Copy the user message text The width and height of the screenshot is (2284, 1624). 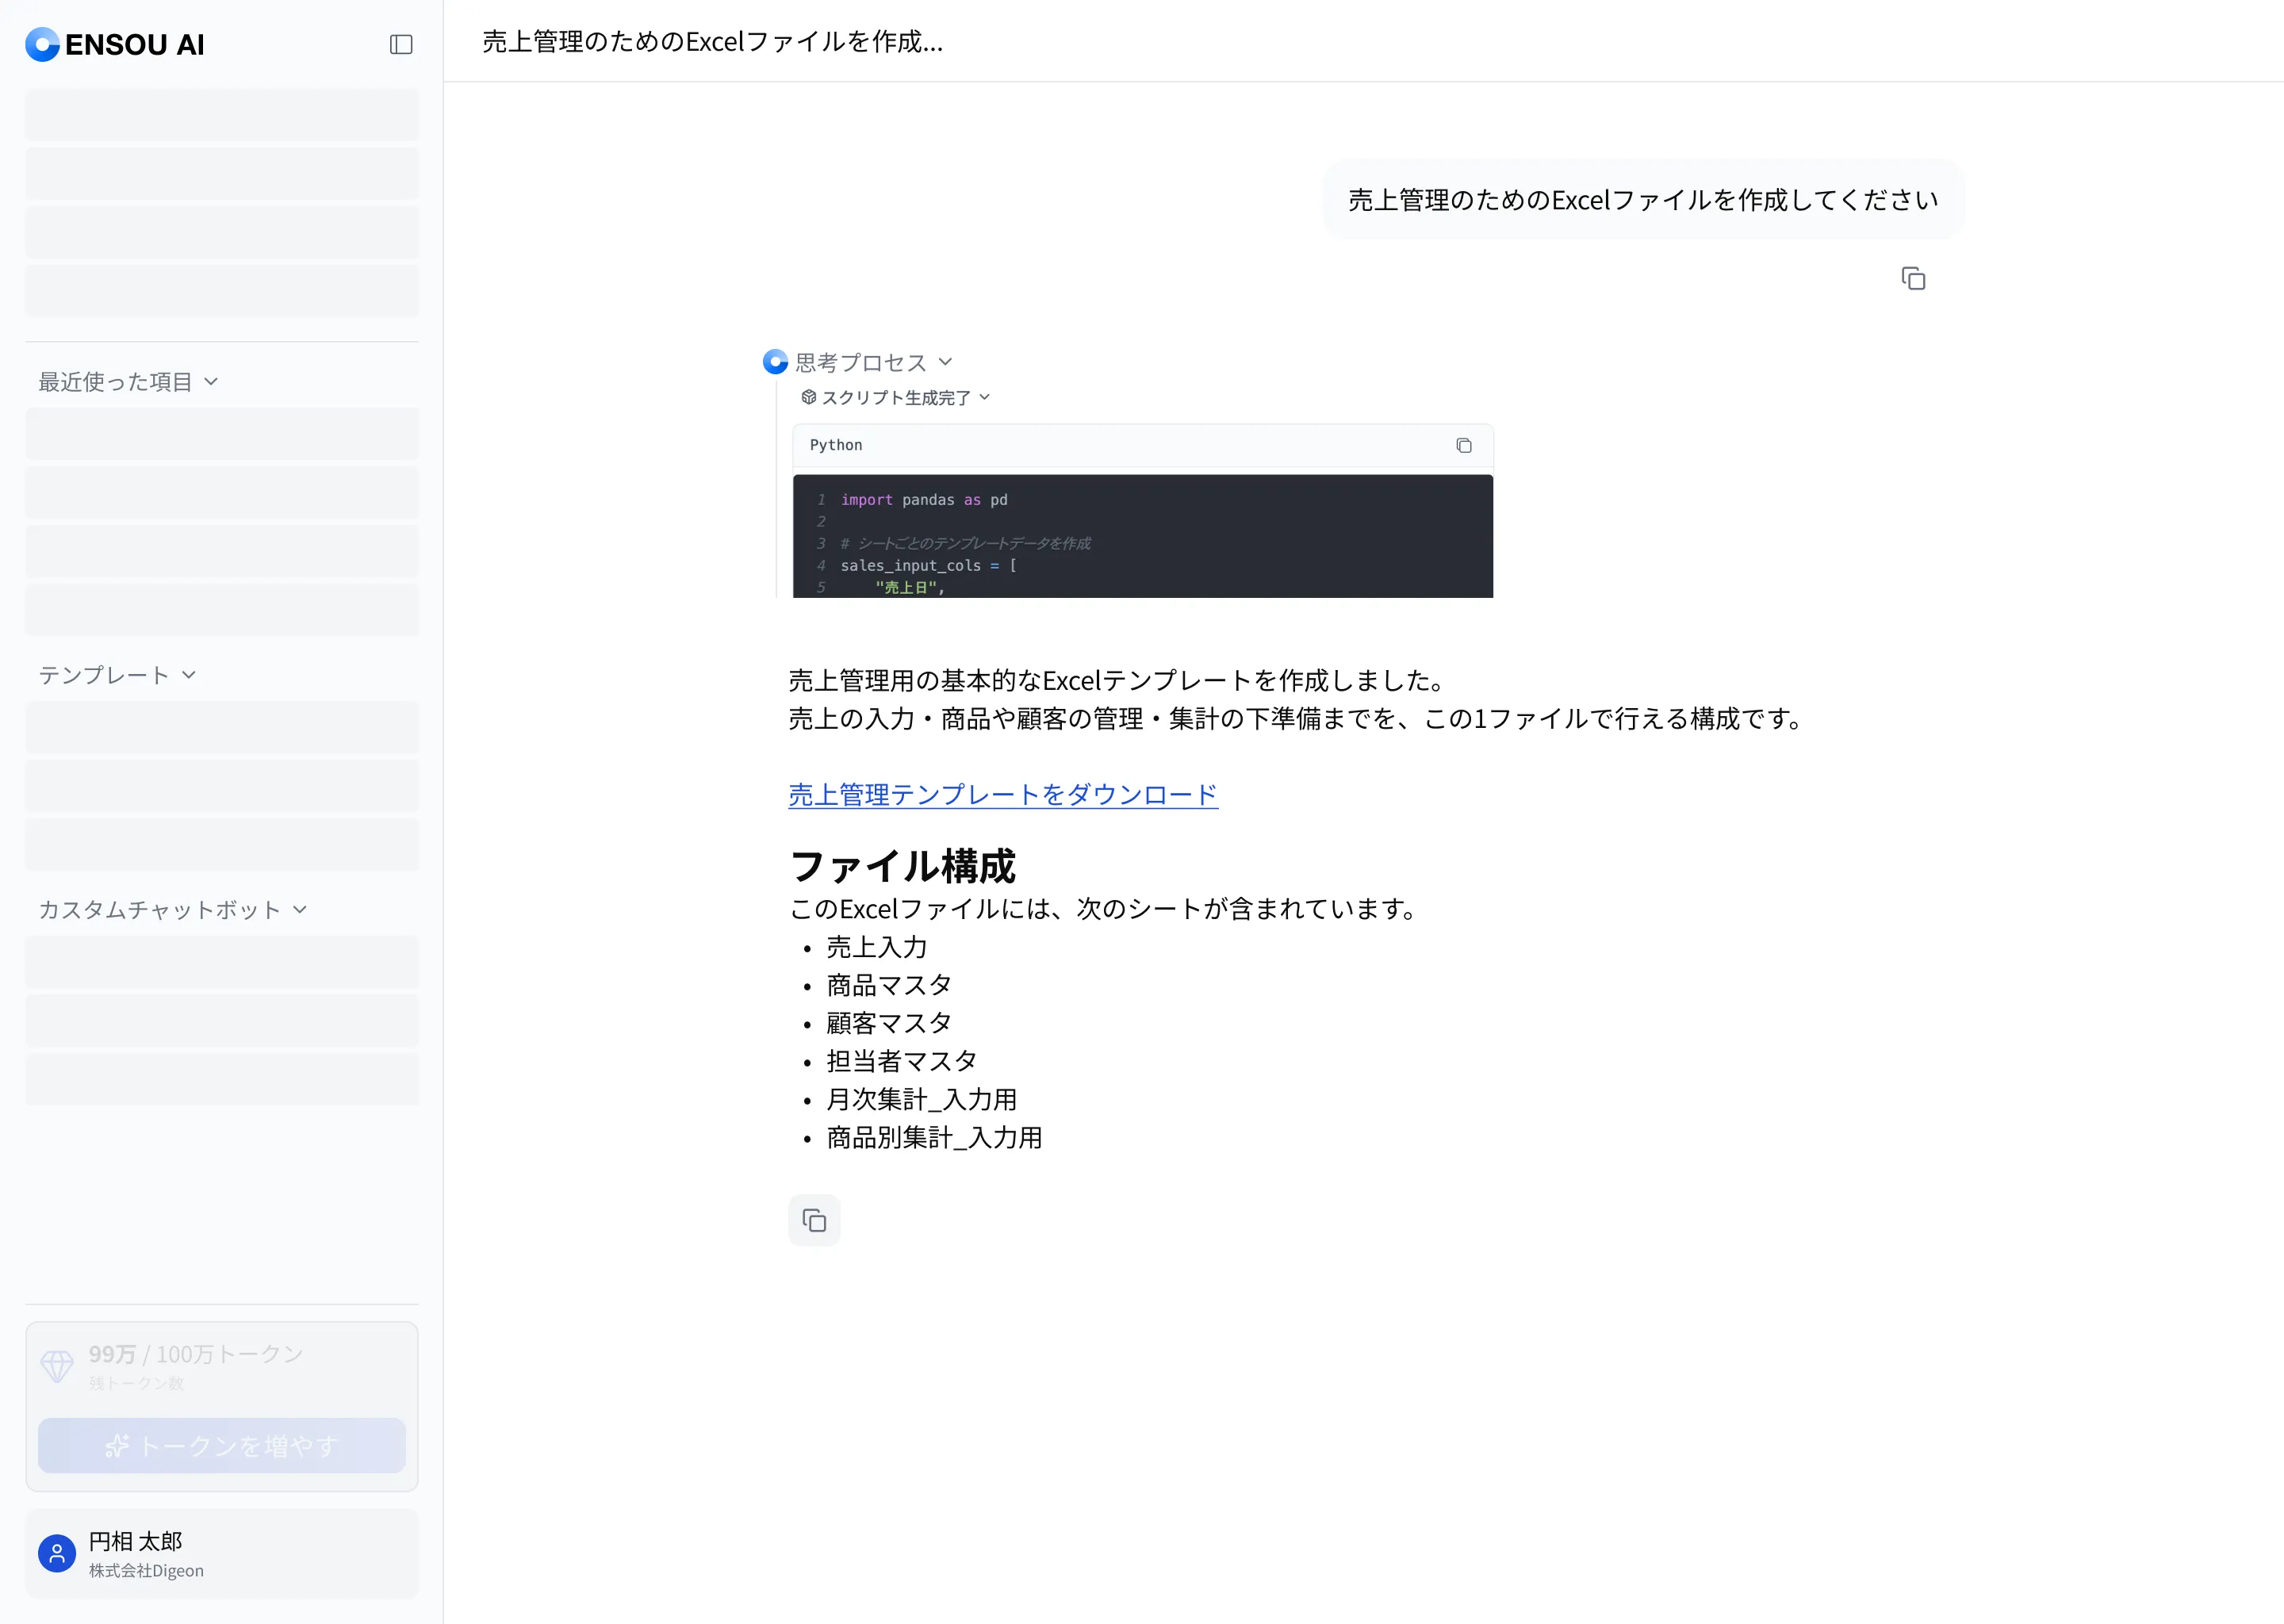point(1912,279)
